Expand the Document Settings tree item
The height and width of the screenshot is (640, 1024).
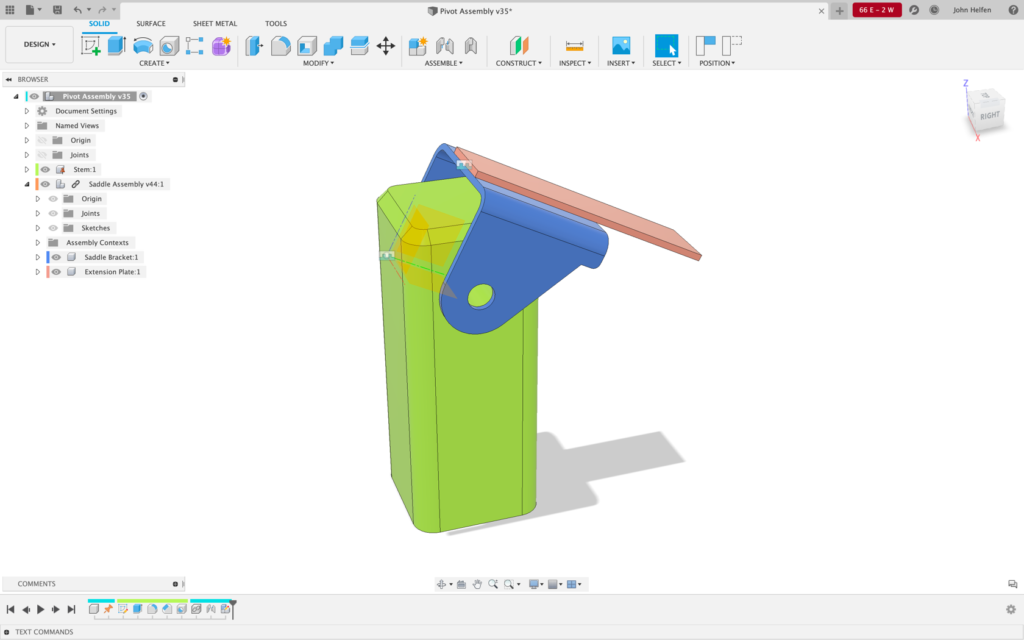pyautogui.click(x=26, y=111)
